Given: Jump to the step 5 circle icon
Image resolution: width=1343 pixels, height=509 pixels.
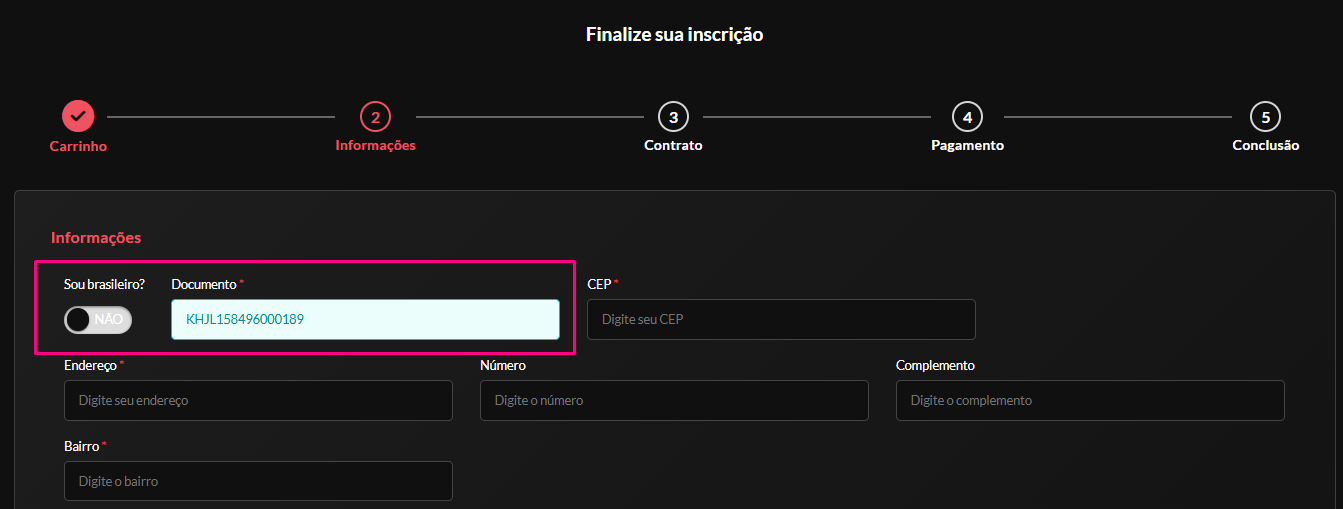Looking at the screenshot, I should [x=1265, y=117].
